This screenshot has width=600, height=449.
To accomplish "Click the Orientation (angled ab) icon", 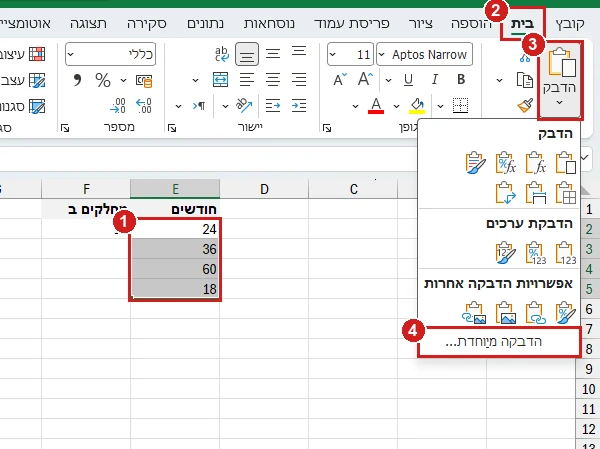I will [244, 105].
